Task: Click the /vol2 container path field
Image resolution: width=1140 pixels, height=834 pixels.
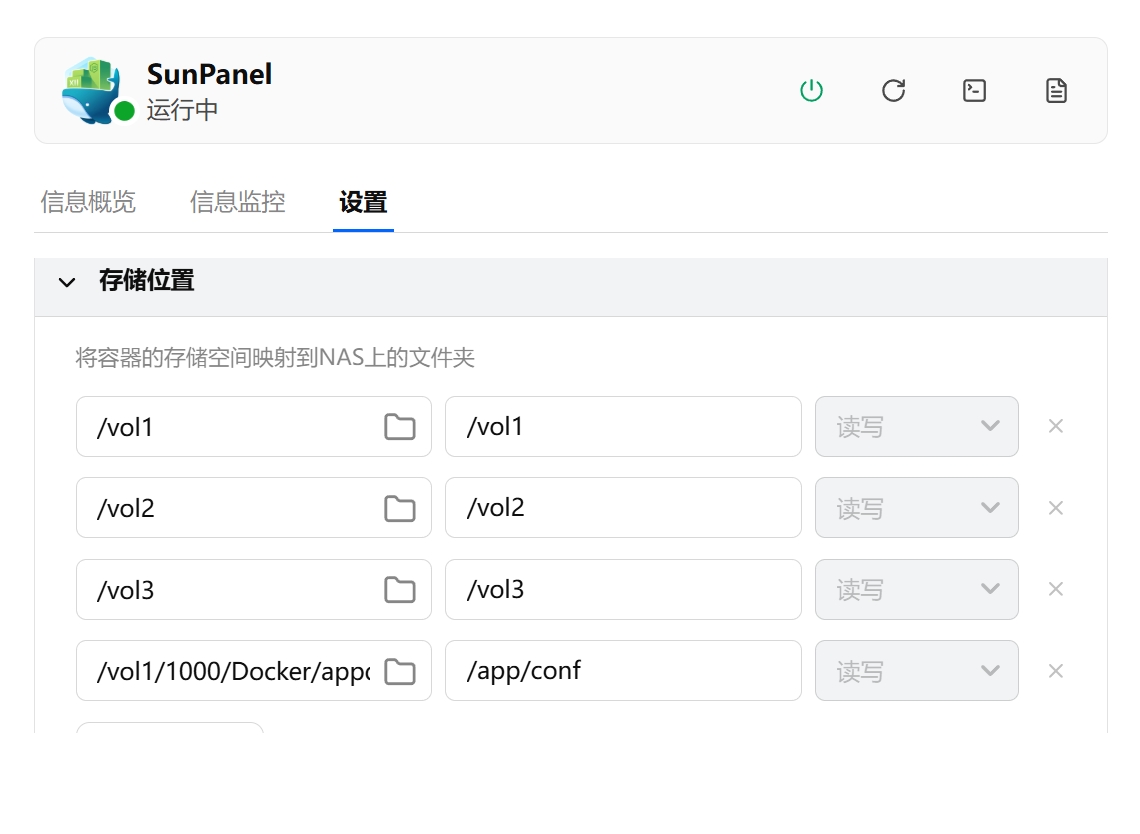Action: click(x=622, y=508)
